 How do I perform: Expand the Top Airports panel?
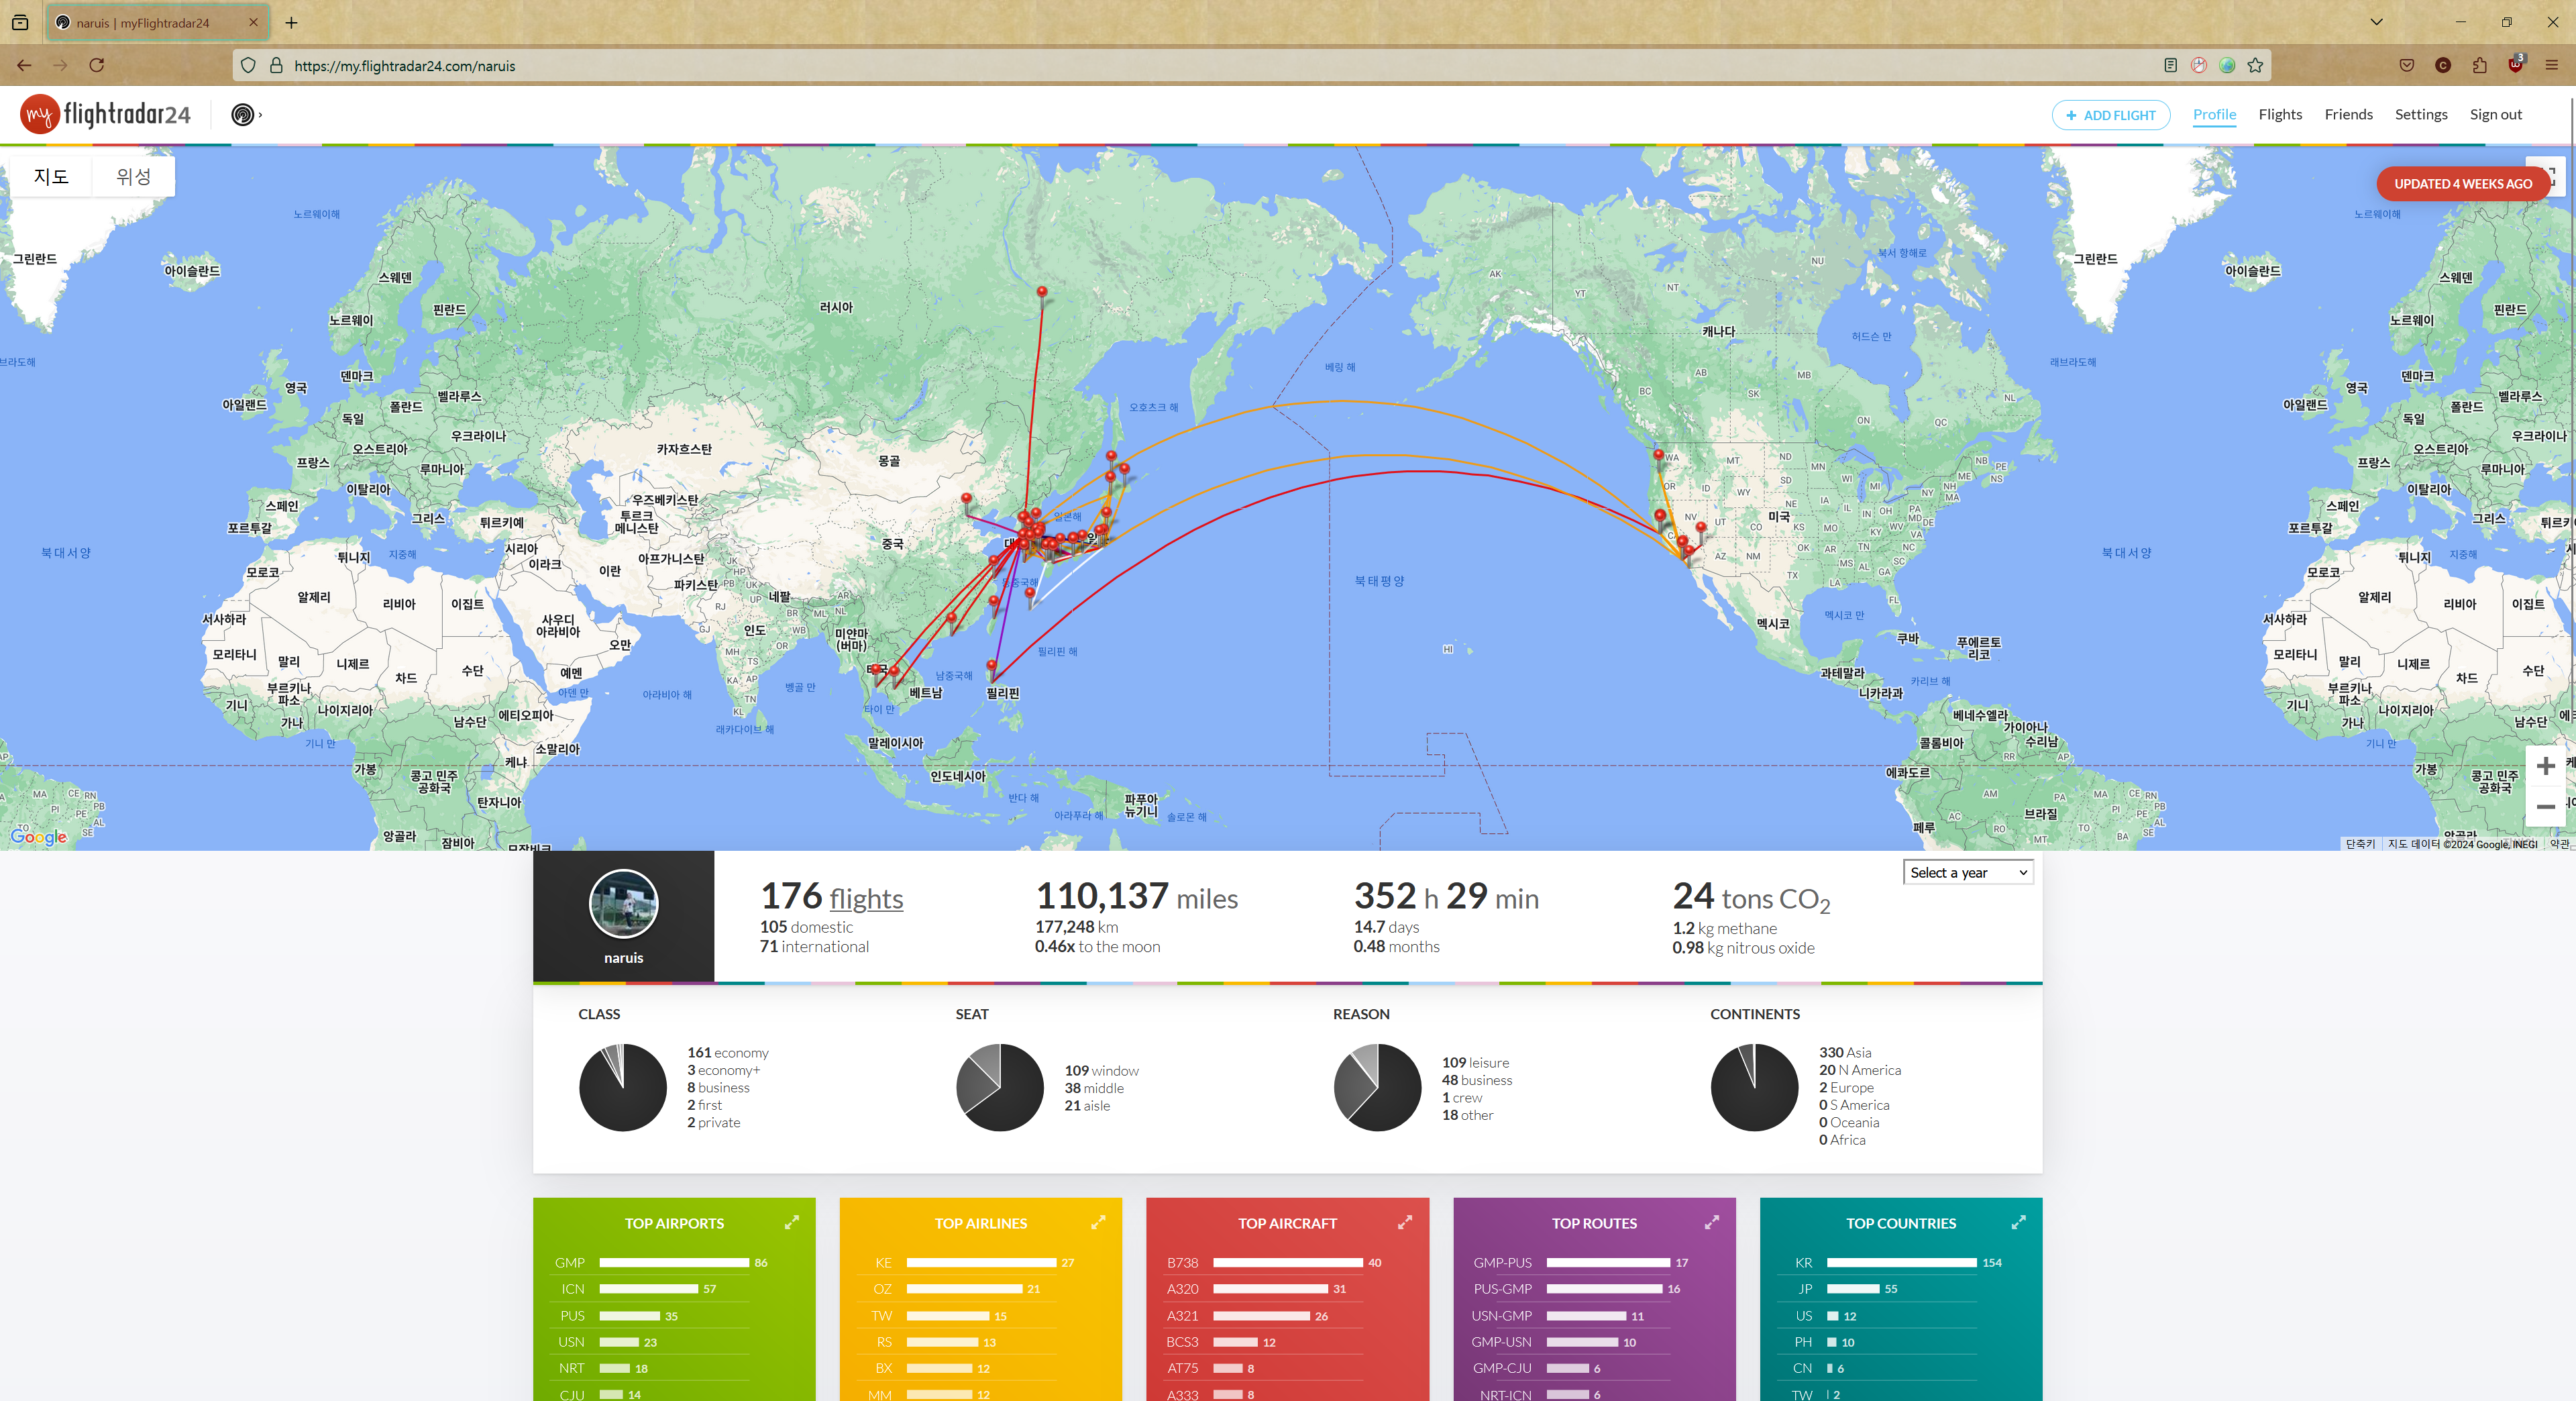[792, 1222]
